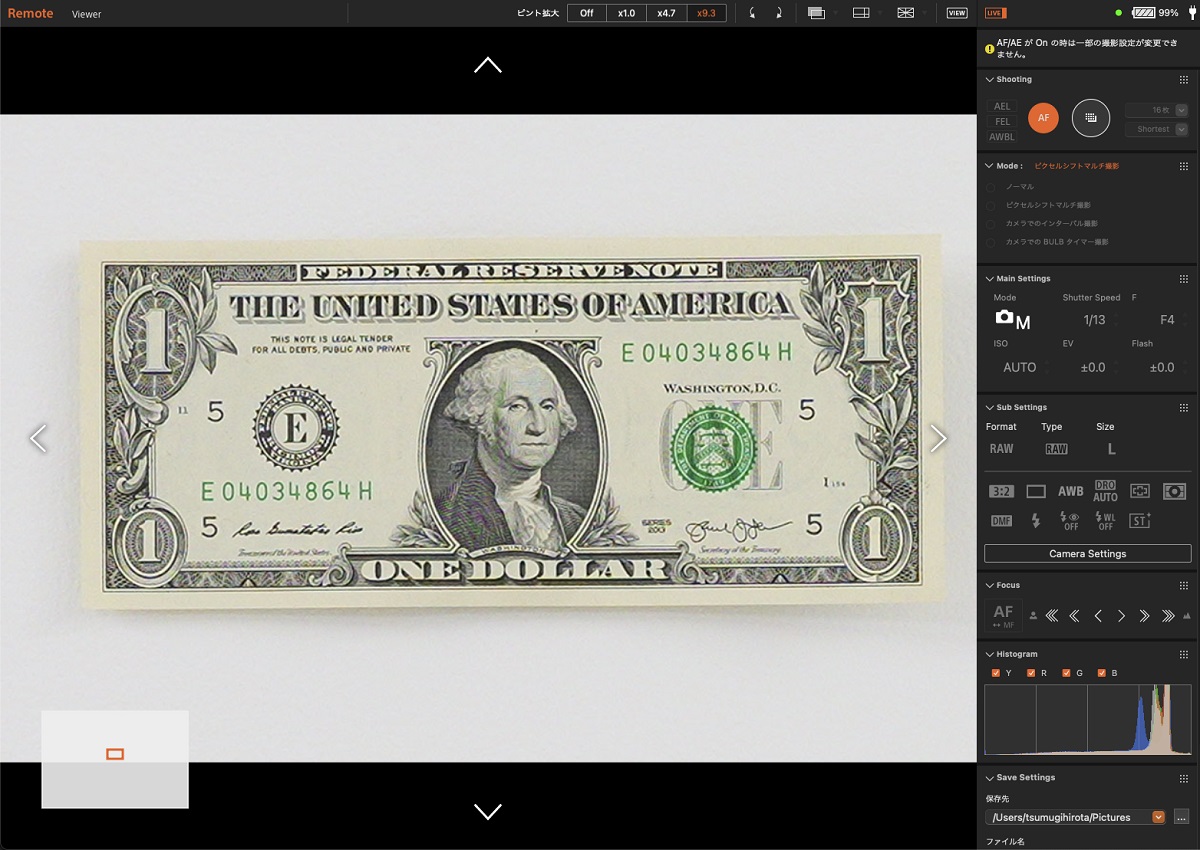Step focus nearer with single left arrow
Viewport: 1200px width, 850px height.
[1098, 616]
